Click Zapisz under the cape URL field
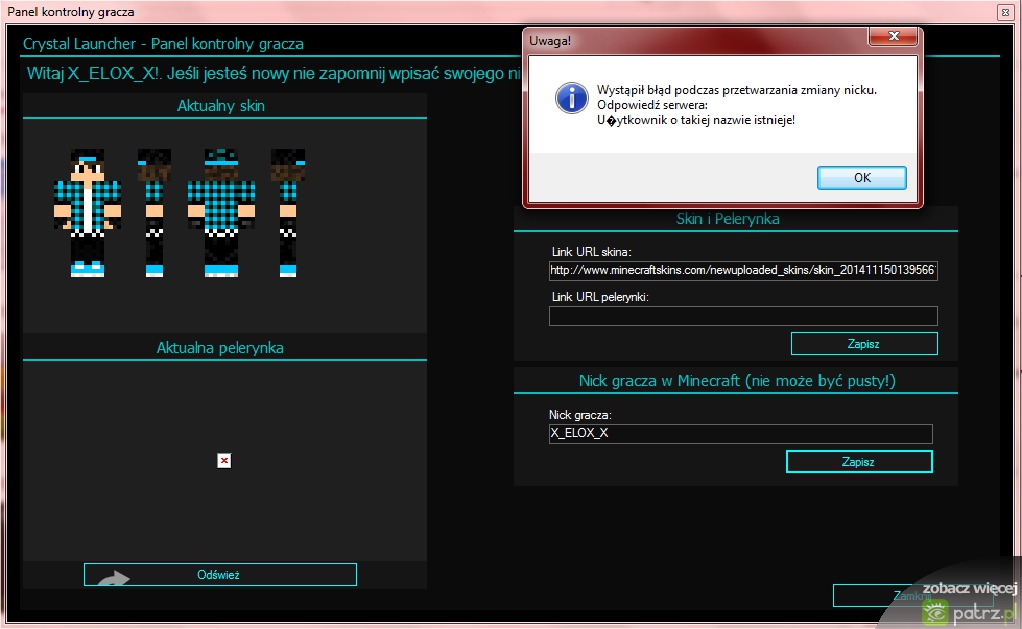This screenshot has height=629, width=1022. pyautogui.click(x=863, y=343)
